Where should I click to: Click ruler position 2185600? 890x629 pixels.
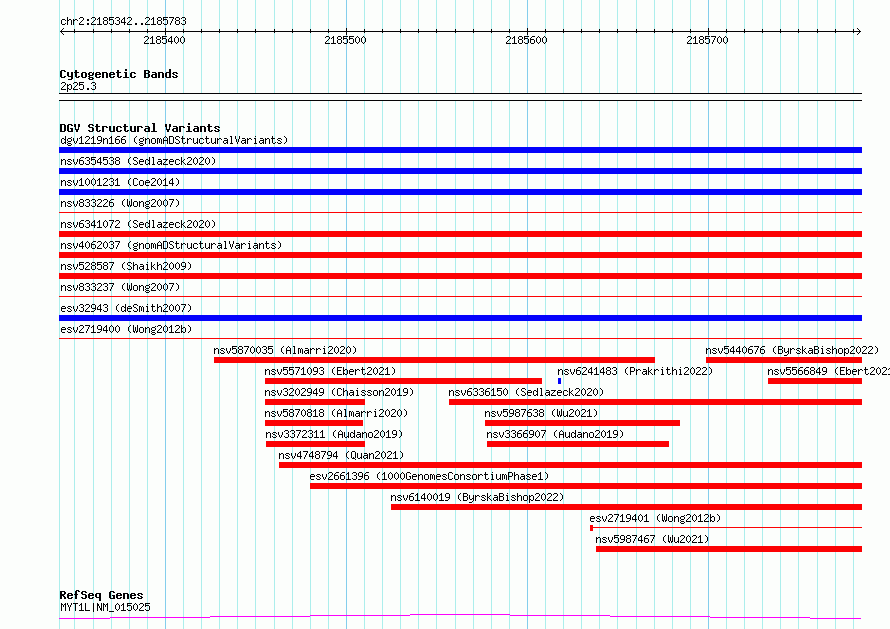tap(526, 40)
